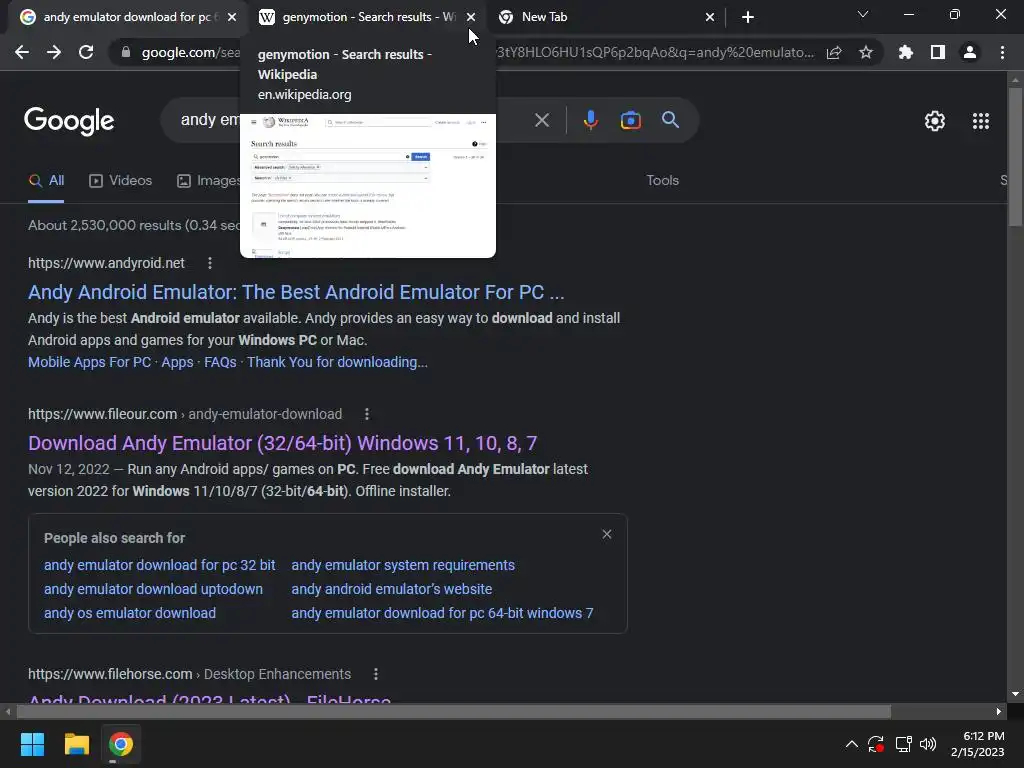Click the scroll right arrow at bottom
The image size is (1024, 768).
(999, 712)
